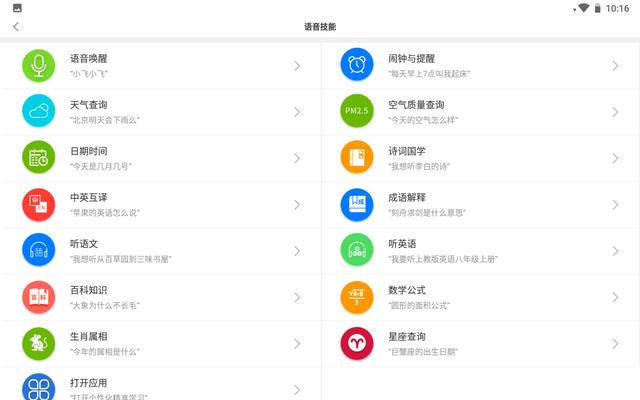
Task: Select the red translation 中英互译 icon
Action: [38, 204]
